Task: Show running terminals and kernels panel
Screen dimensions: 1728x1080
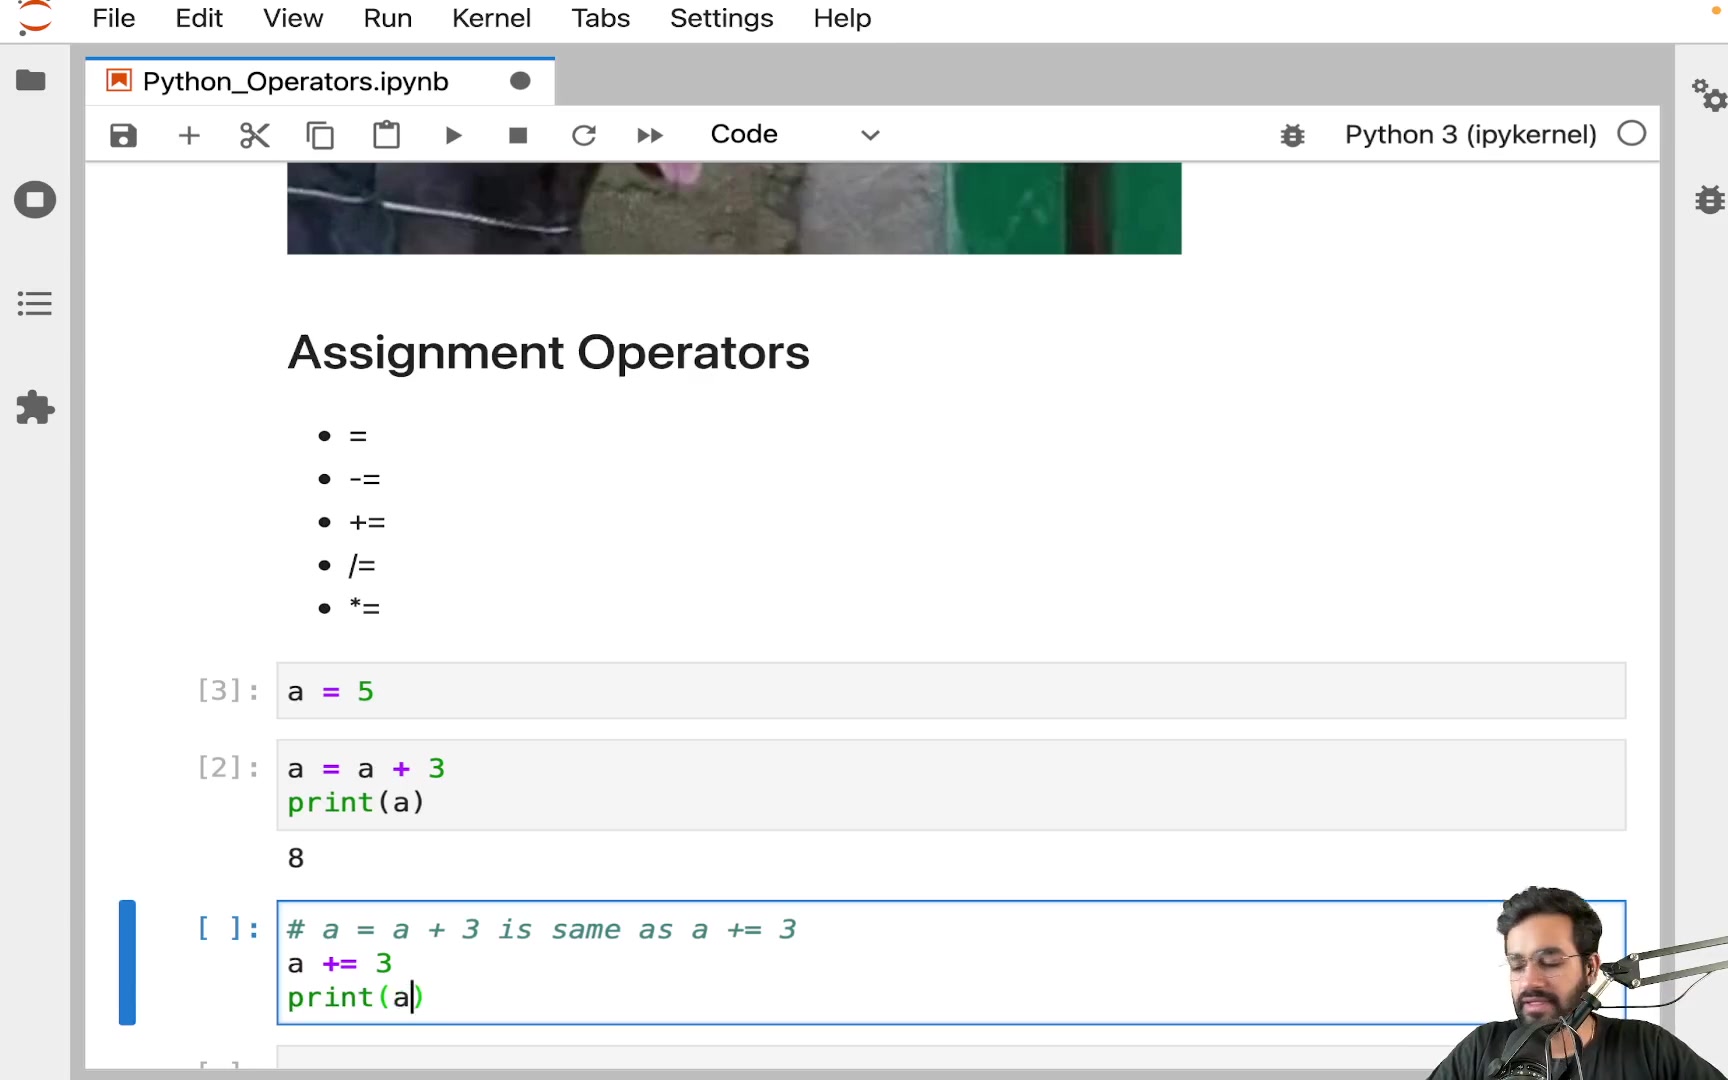Action: [x=34, y=199]
